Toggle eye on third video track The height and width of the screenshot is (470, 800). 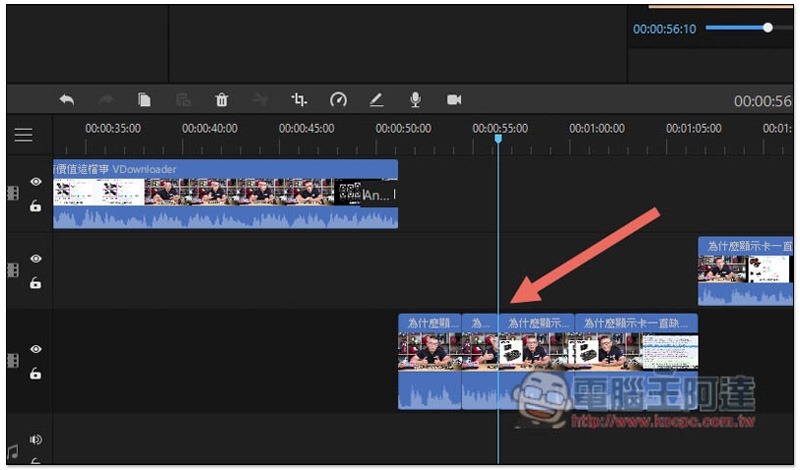point(36,349)
